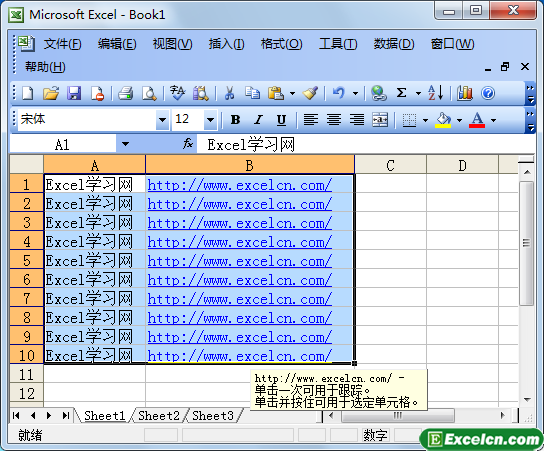Click the Open folder icon
544x451 pixels.
pos(51,93)
